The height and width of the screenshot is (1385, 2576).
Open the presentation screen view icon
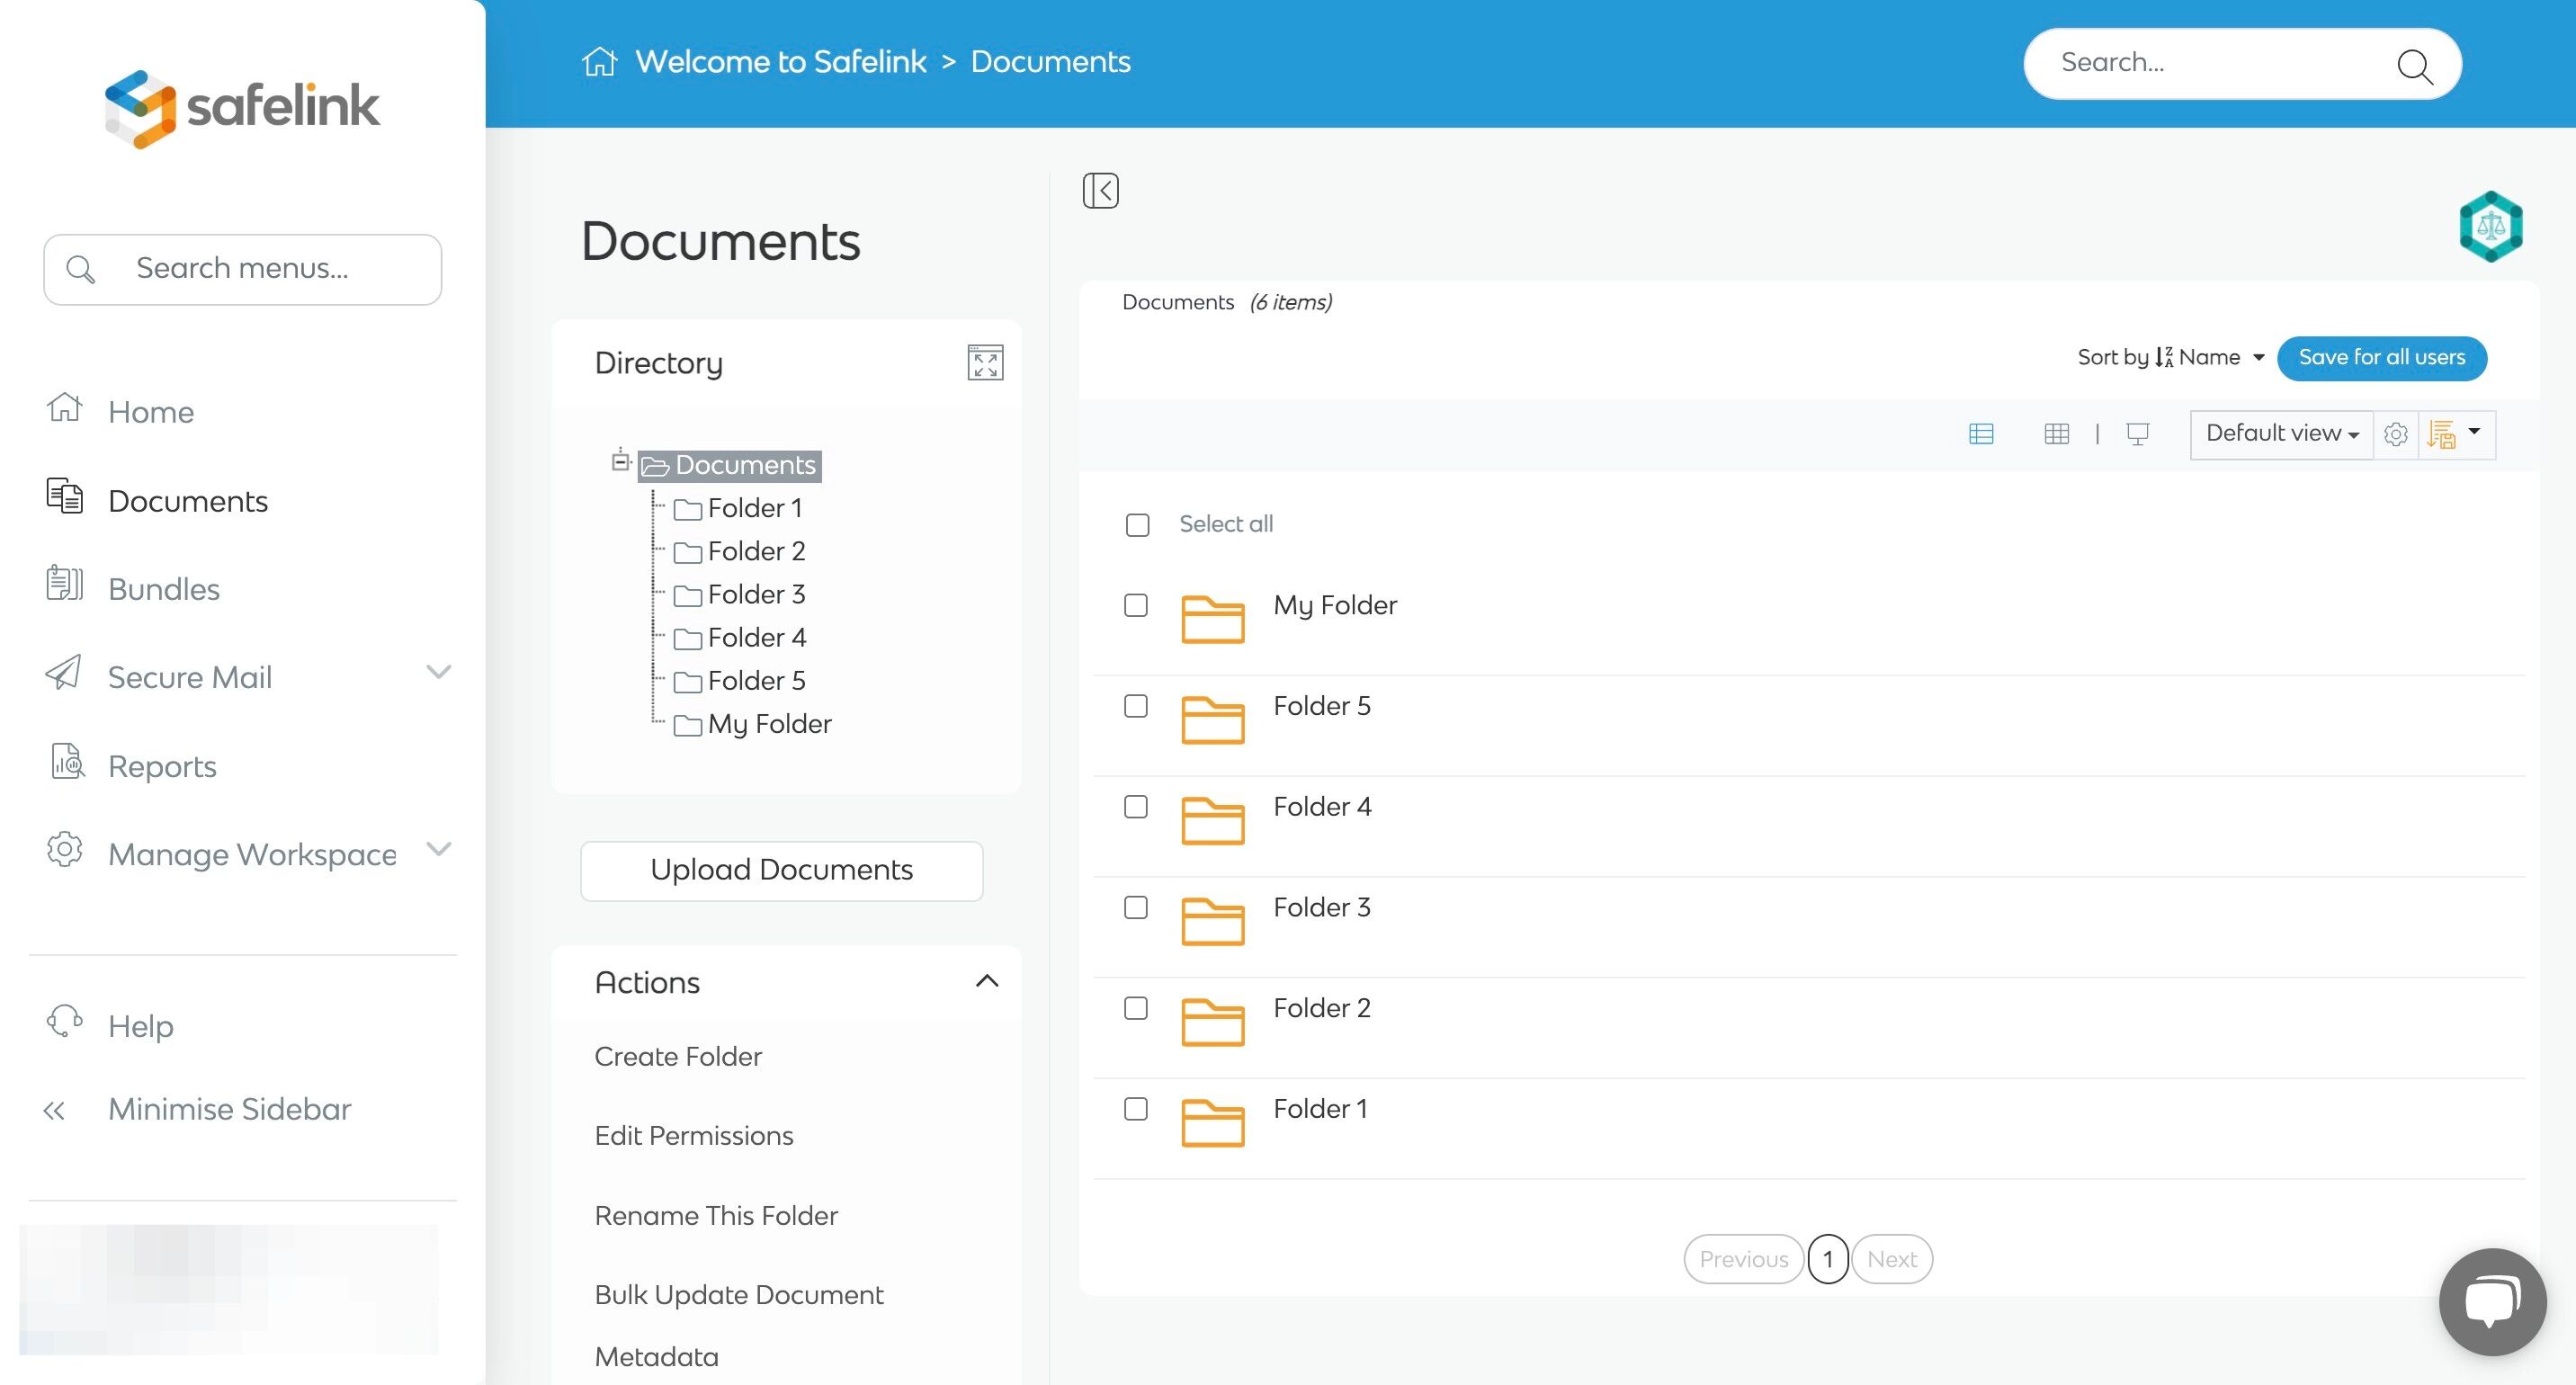[2137, 433]
